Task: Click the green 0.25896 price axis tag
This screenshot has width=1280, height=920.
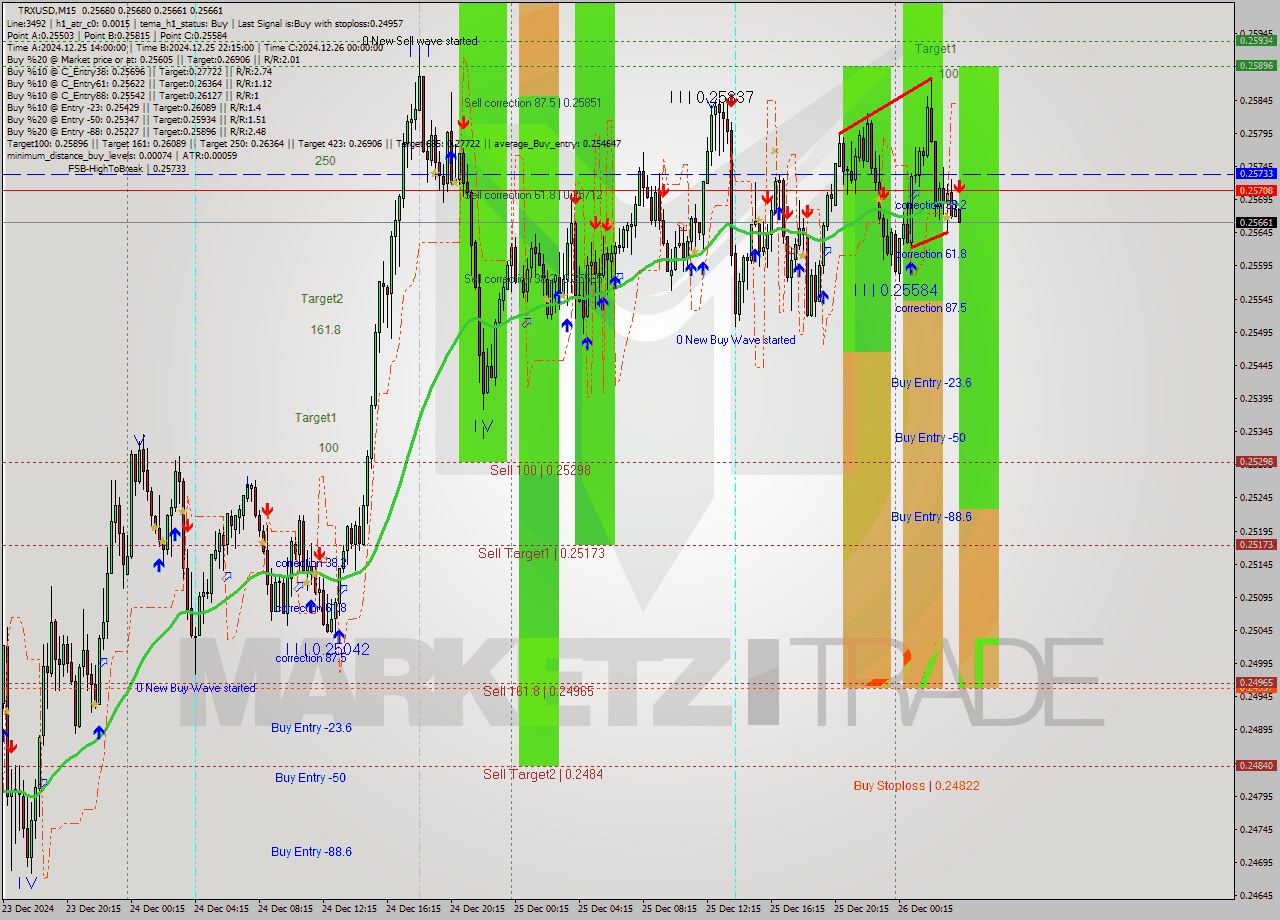Action: [x=1256, y=65]
